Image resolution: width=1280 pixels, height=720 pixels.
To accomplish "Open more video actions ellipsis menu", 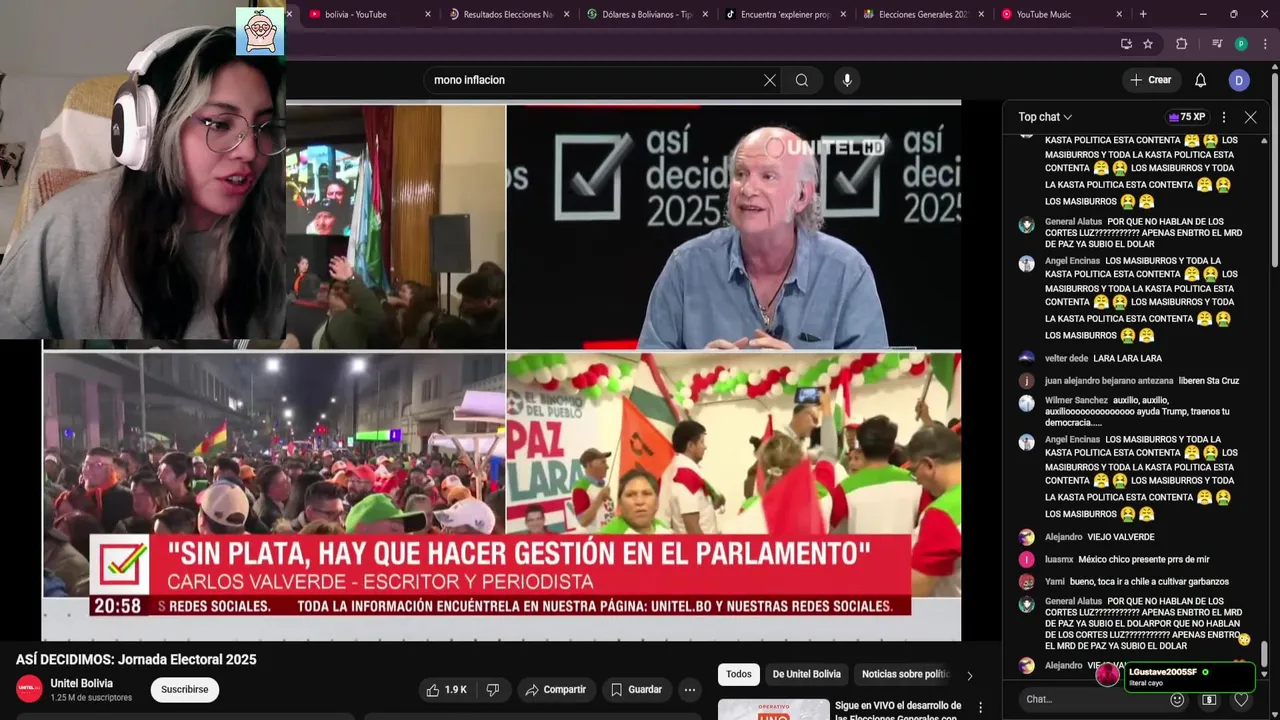I will point(690,690).
